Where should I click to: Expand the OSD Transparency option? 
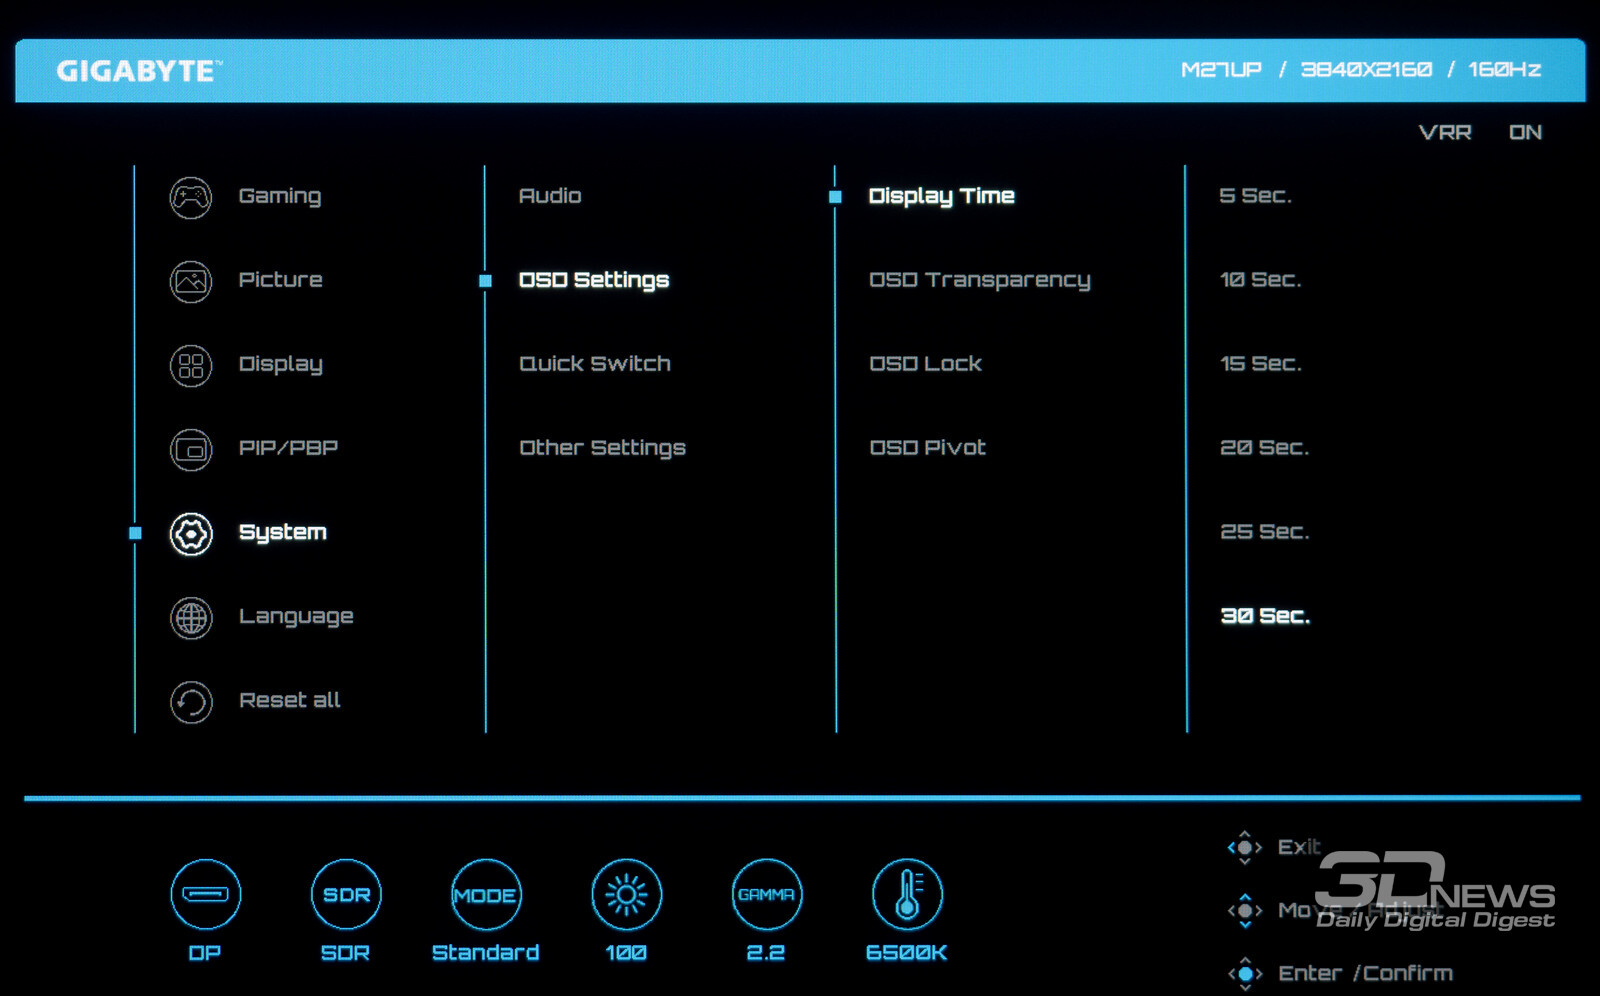click(979, 280)
